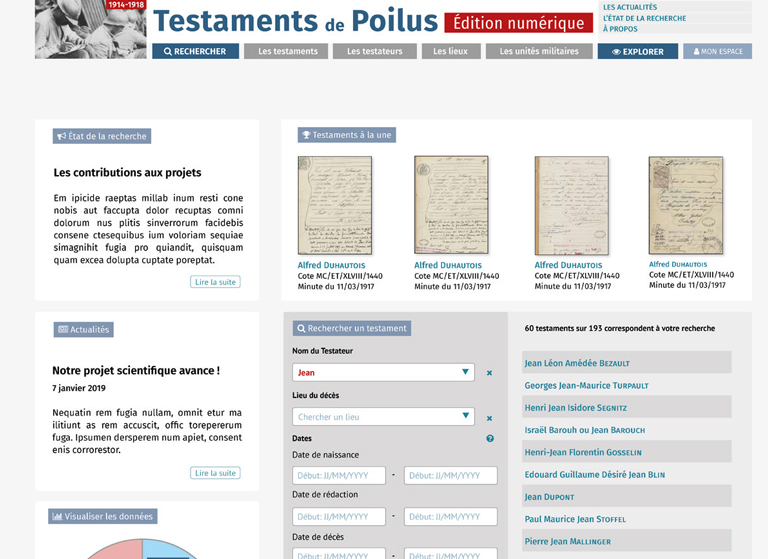768x559 pixels.
Task: Click the Testaments de Poilus title
Action: pyautogui.click(x=295, y=21)
